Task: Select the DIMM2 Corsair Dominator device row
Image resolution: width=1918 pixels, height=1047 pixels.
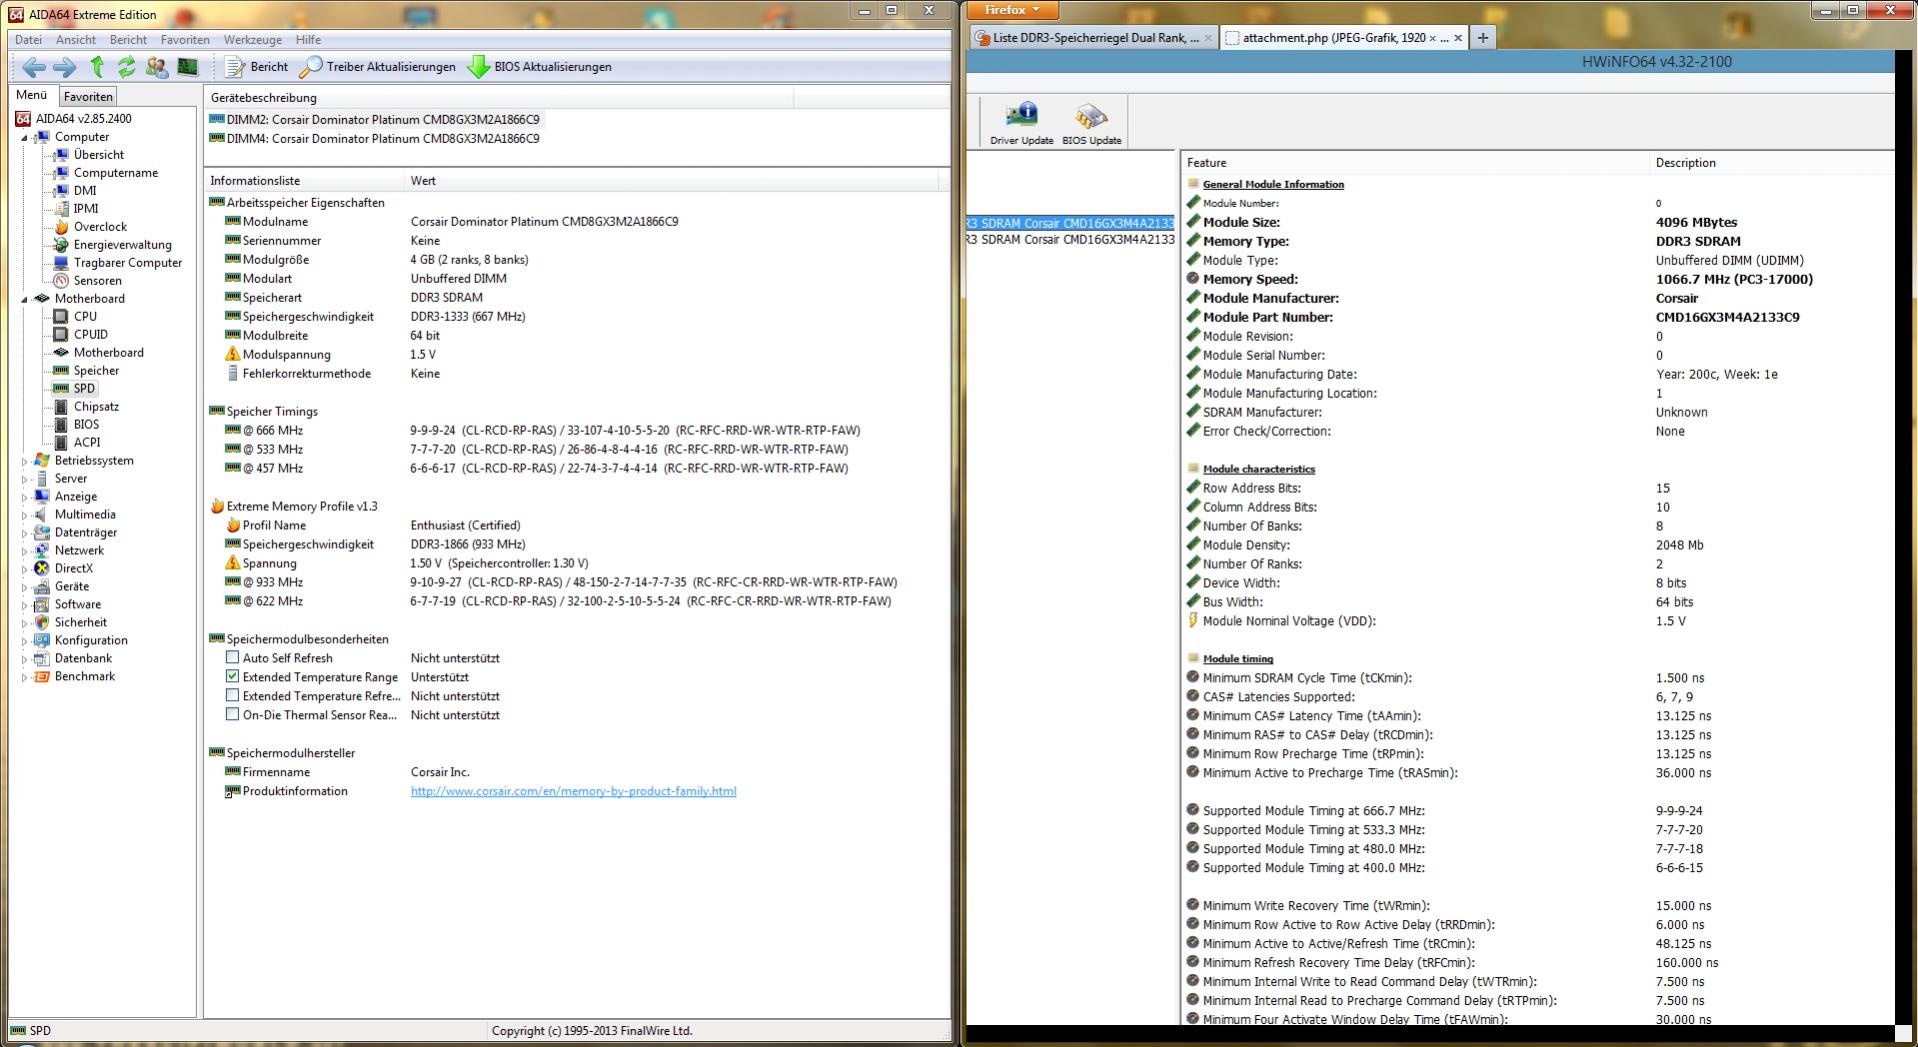Action: point(374,120)
